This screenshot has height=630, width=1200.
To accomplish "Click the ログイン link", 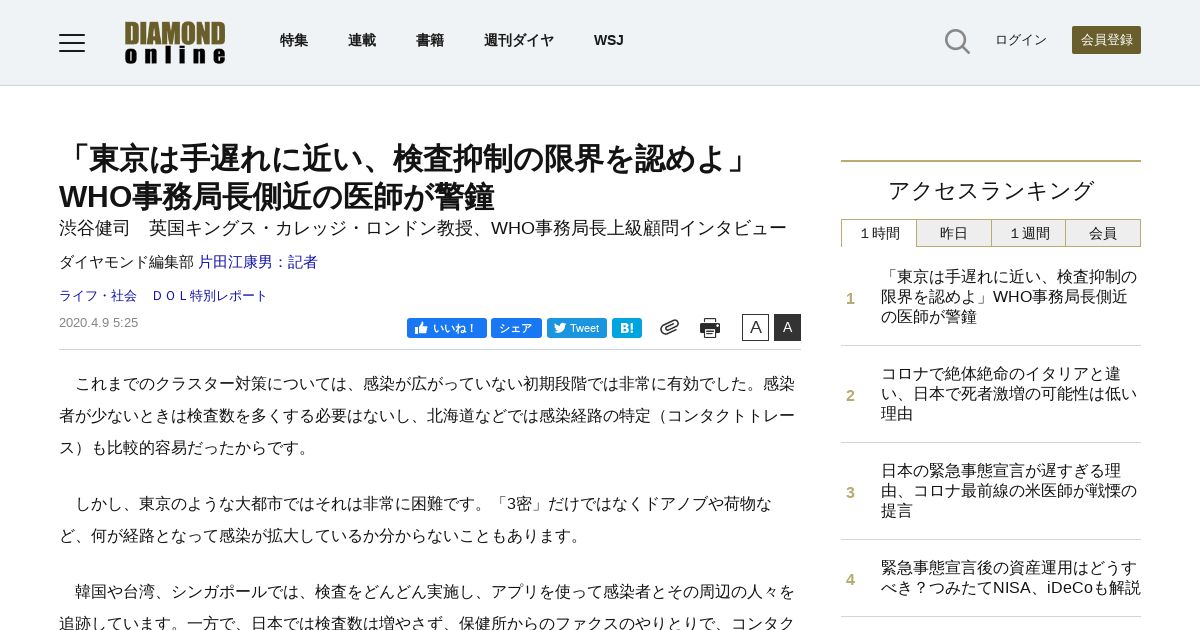I will point(1021,40).
